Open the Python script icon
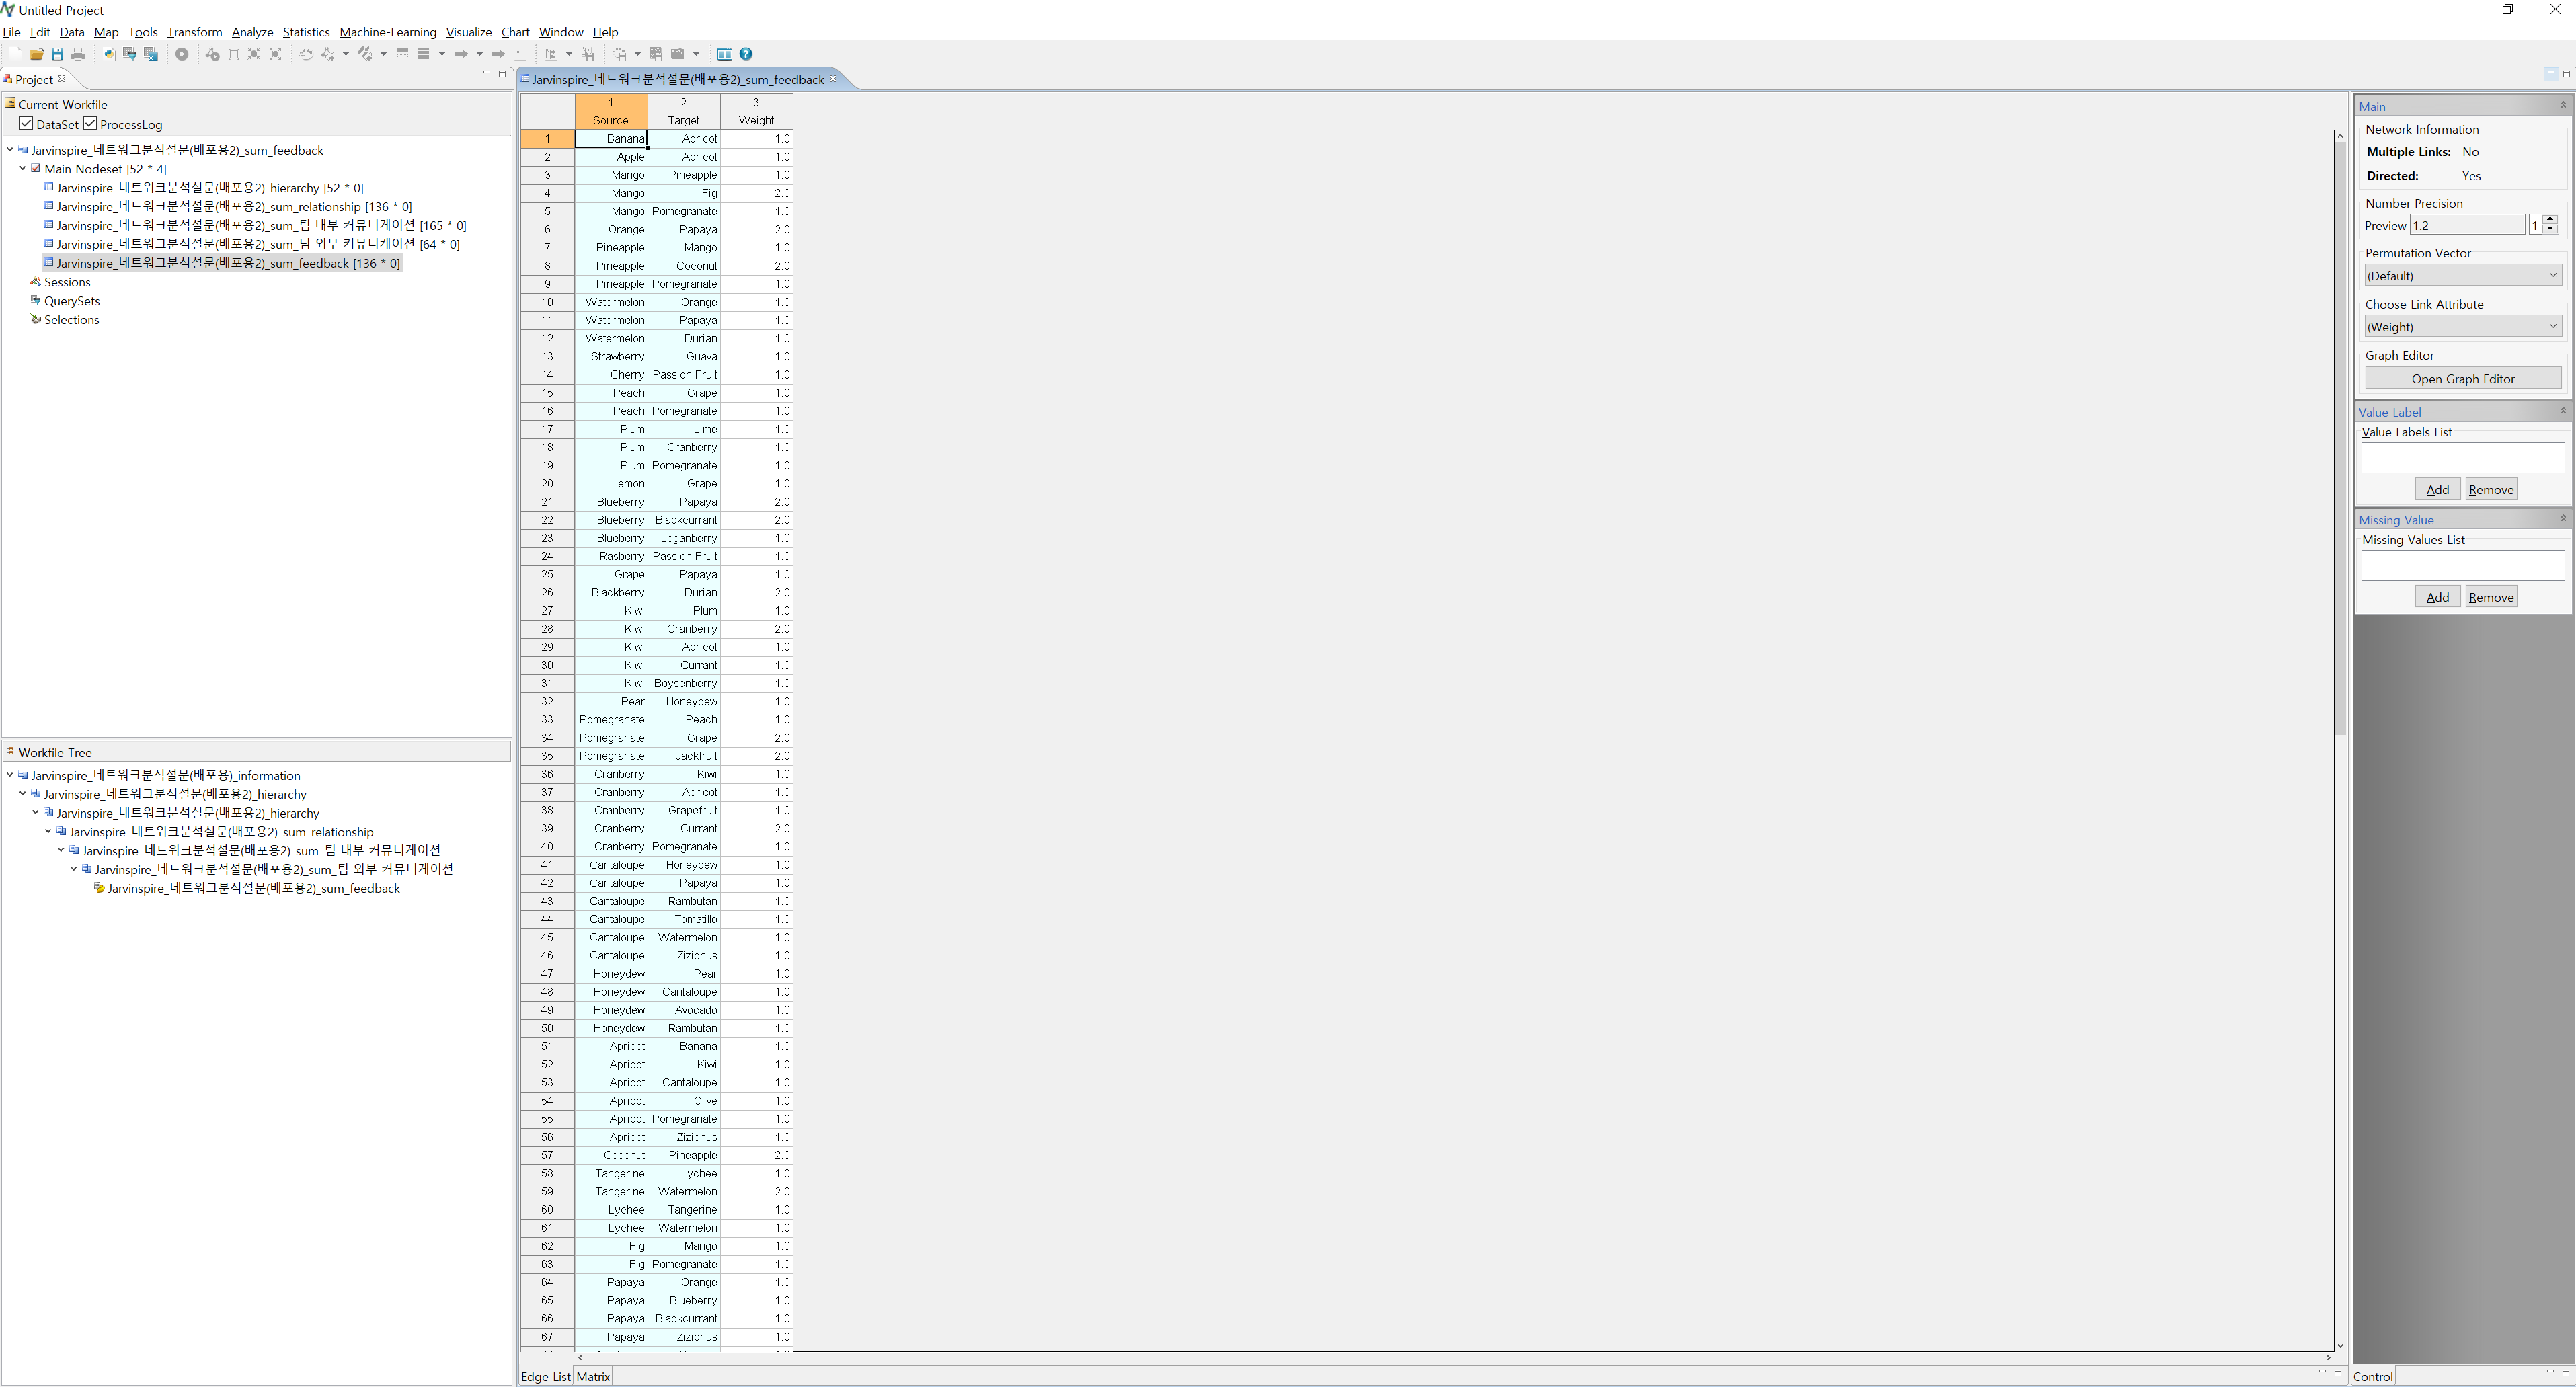This screenshot has width=2576, height=1387. [x=109, y=54]
